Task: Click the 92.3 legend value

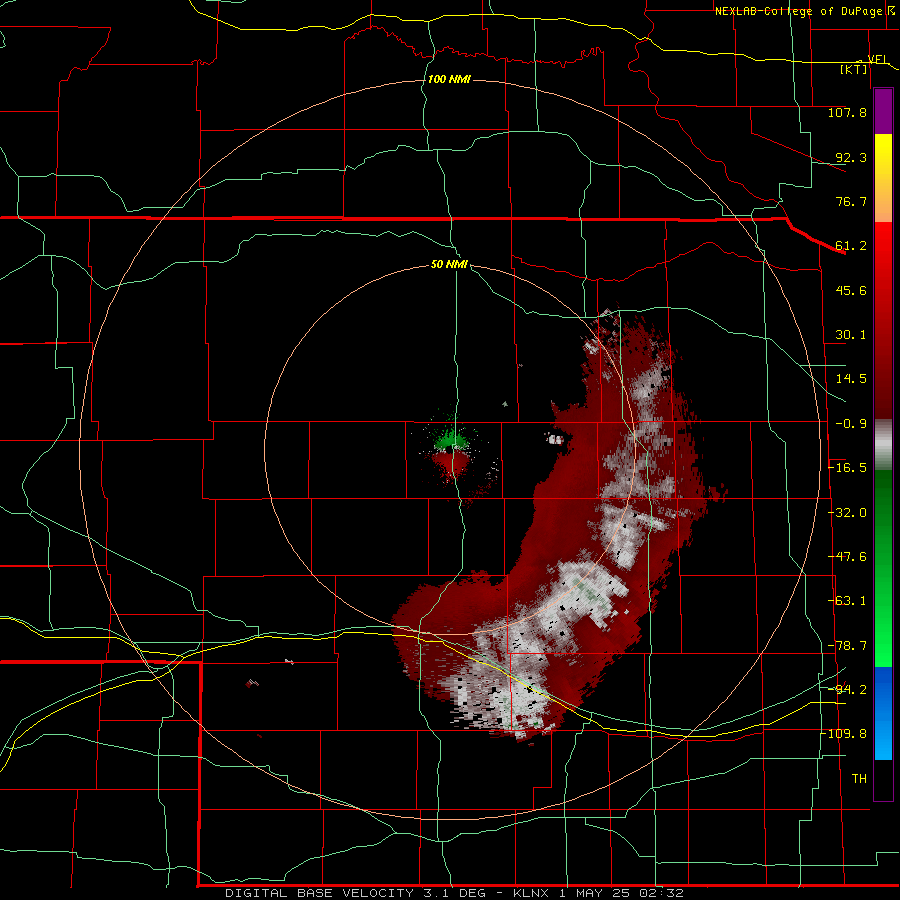Action: [851, 157]
